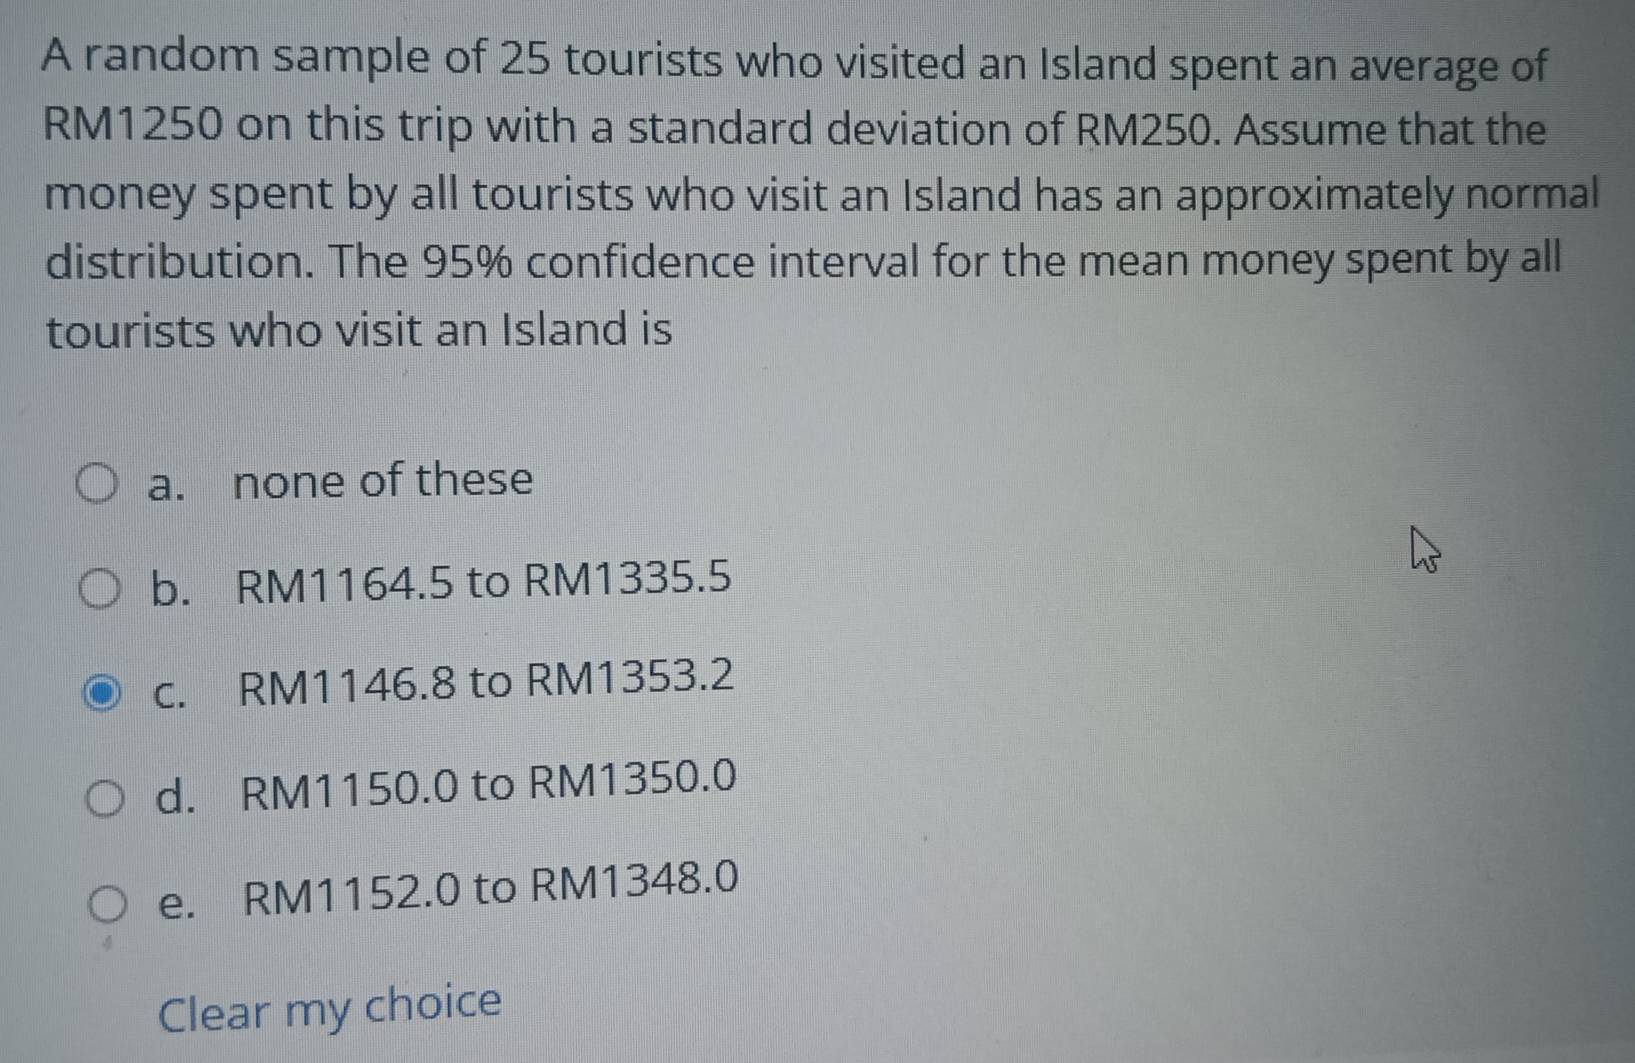Click the "e." option letter
This screenshot has width=1635, height=1063.
(177, 905)
